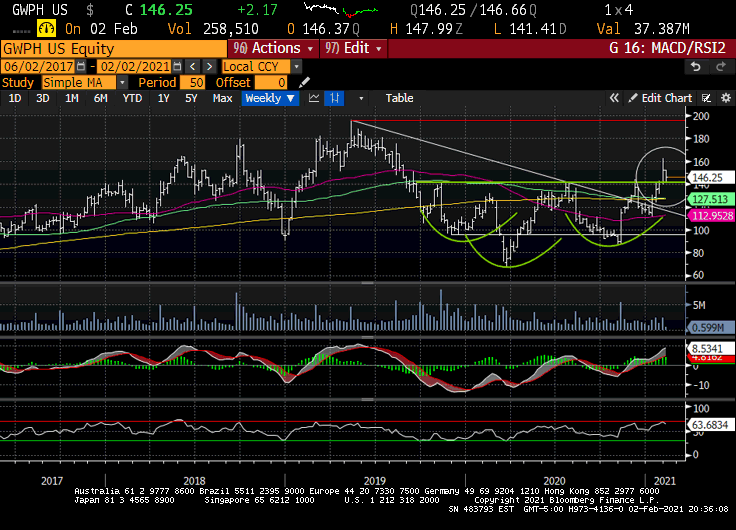This screenshot has height=530, width=736.
Task: Switch to line chart type icon
Action: point(314,98)
